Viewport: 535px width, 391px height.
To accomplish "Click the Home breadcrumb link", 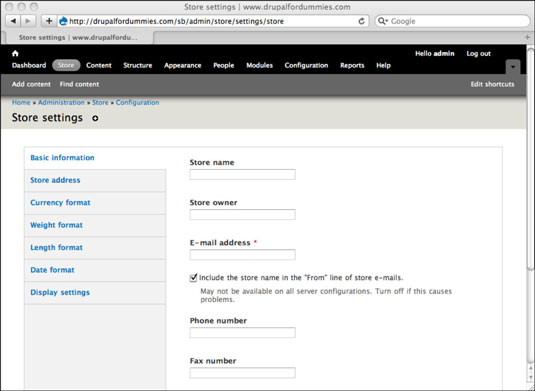I will 21,102.
